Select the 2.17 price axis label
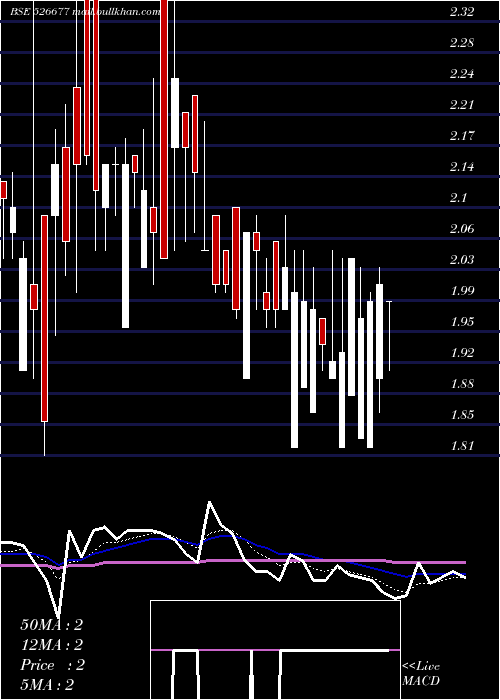The image size is (500, 700). pyautogui.click(x=462, y=136)
